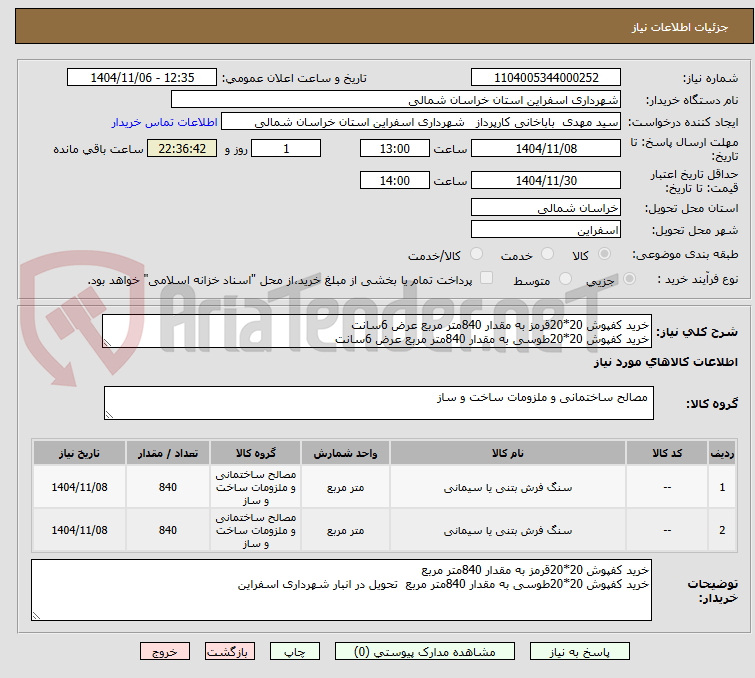The image size is (755, 678).
Task: Select the متوسط purchase type radio
Action: tap(565, 279)
